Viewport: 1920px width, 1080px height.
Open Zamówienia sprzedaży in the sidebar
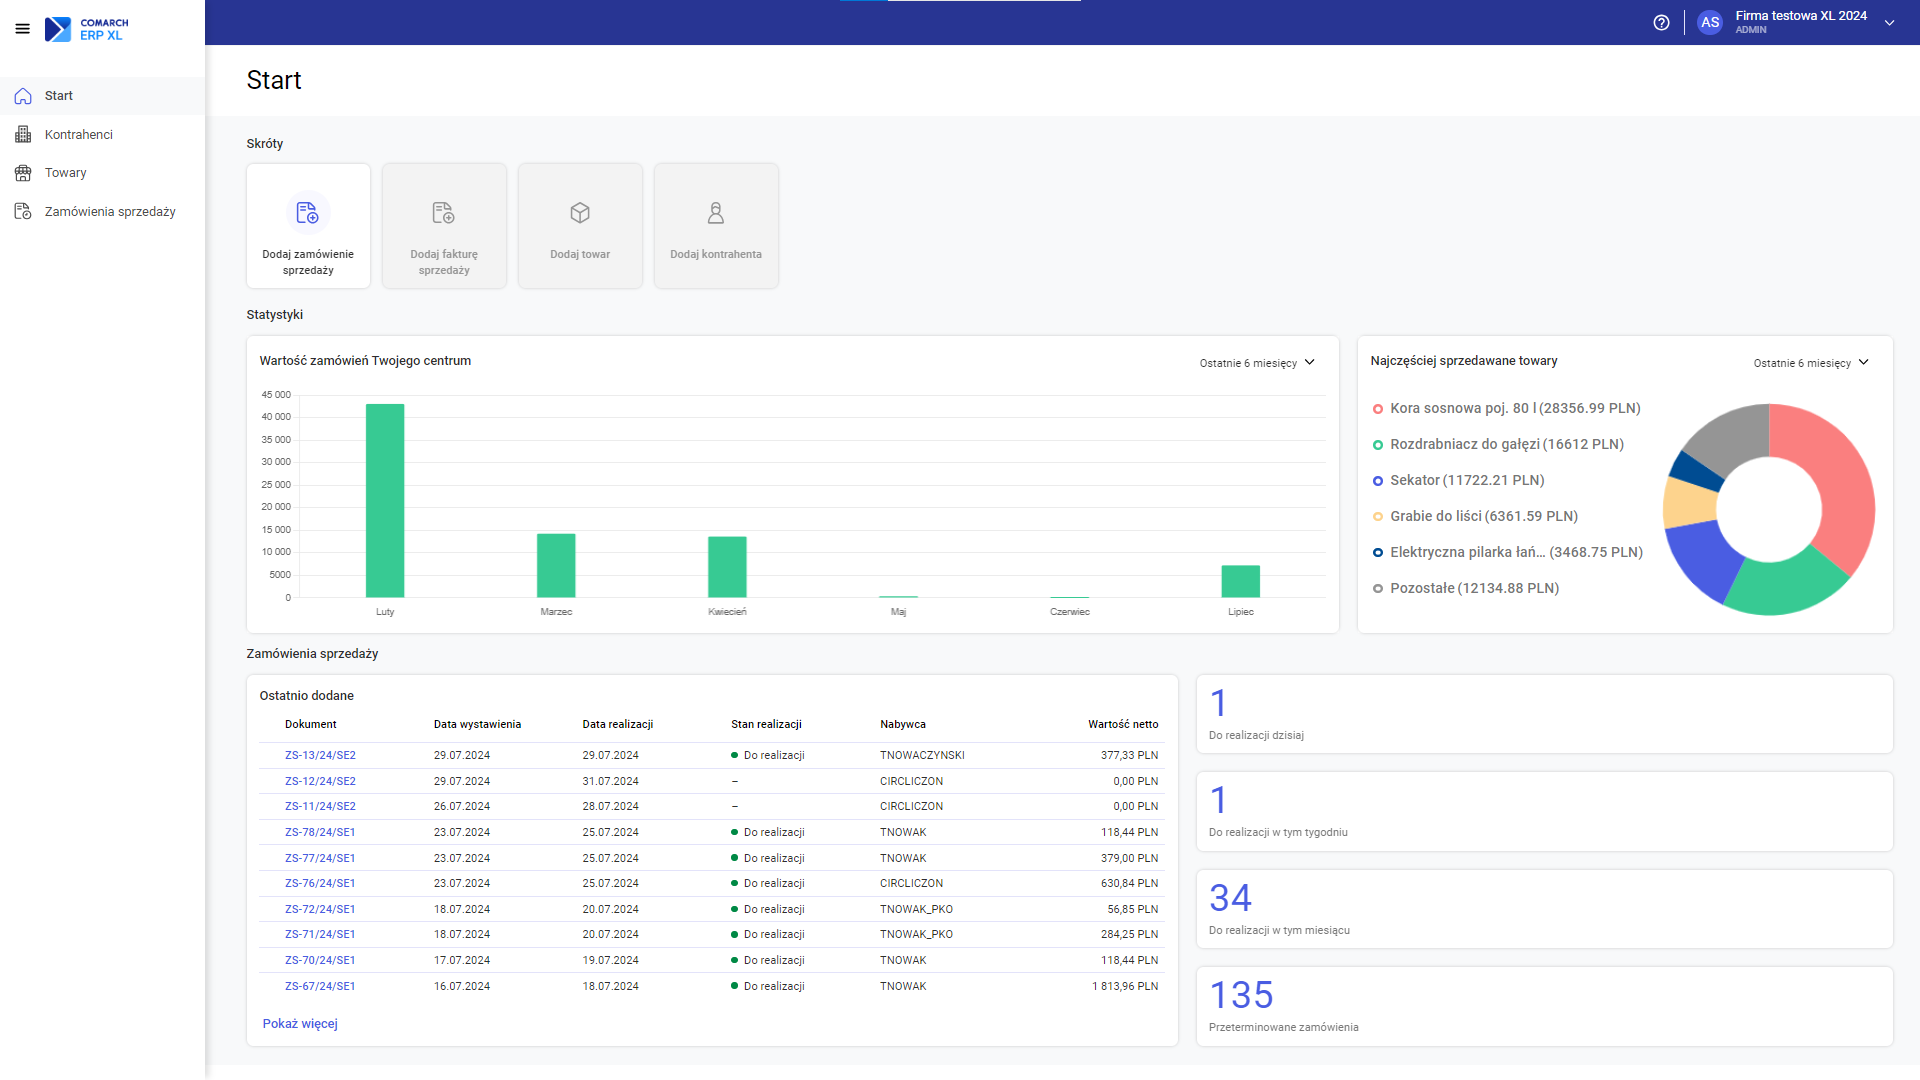102,211
